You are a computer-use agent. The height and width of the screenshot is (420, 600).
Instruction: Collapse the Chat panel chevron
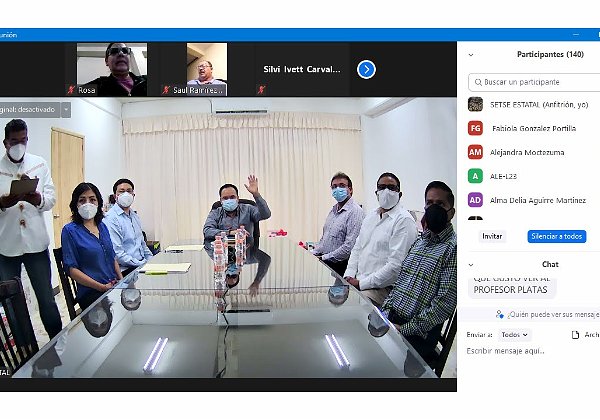(471, 265)
